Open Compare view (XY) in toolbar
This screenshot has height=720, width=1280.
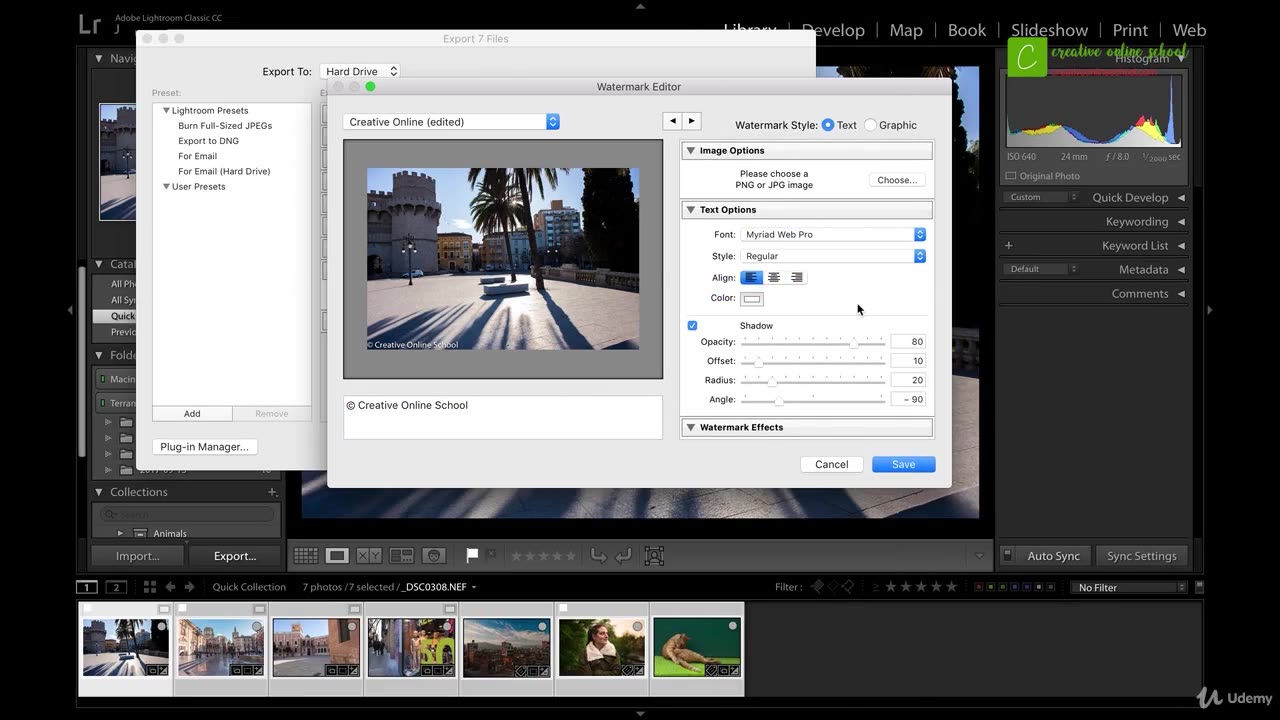[369, 555]
